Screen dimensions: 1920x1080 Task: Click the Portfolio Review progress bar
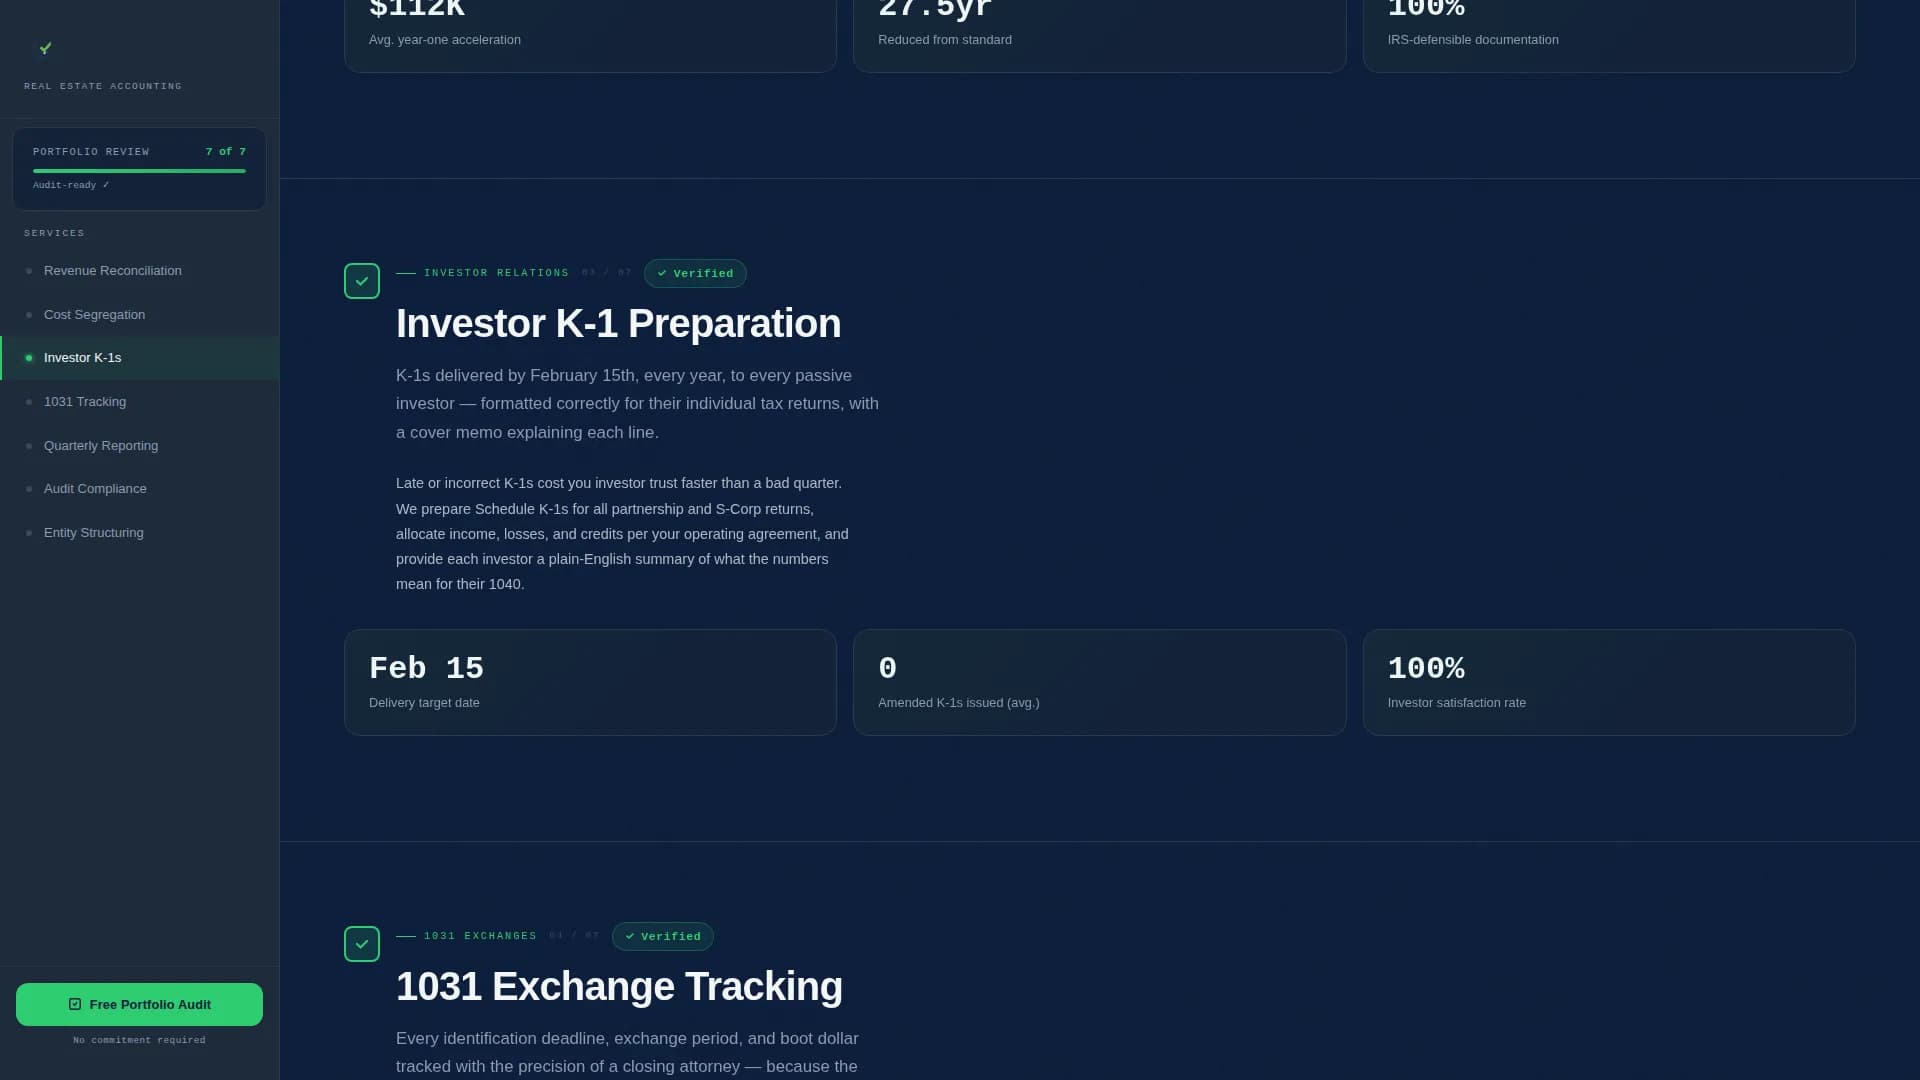pyautogui.click(x=139, y=170)
